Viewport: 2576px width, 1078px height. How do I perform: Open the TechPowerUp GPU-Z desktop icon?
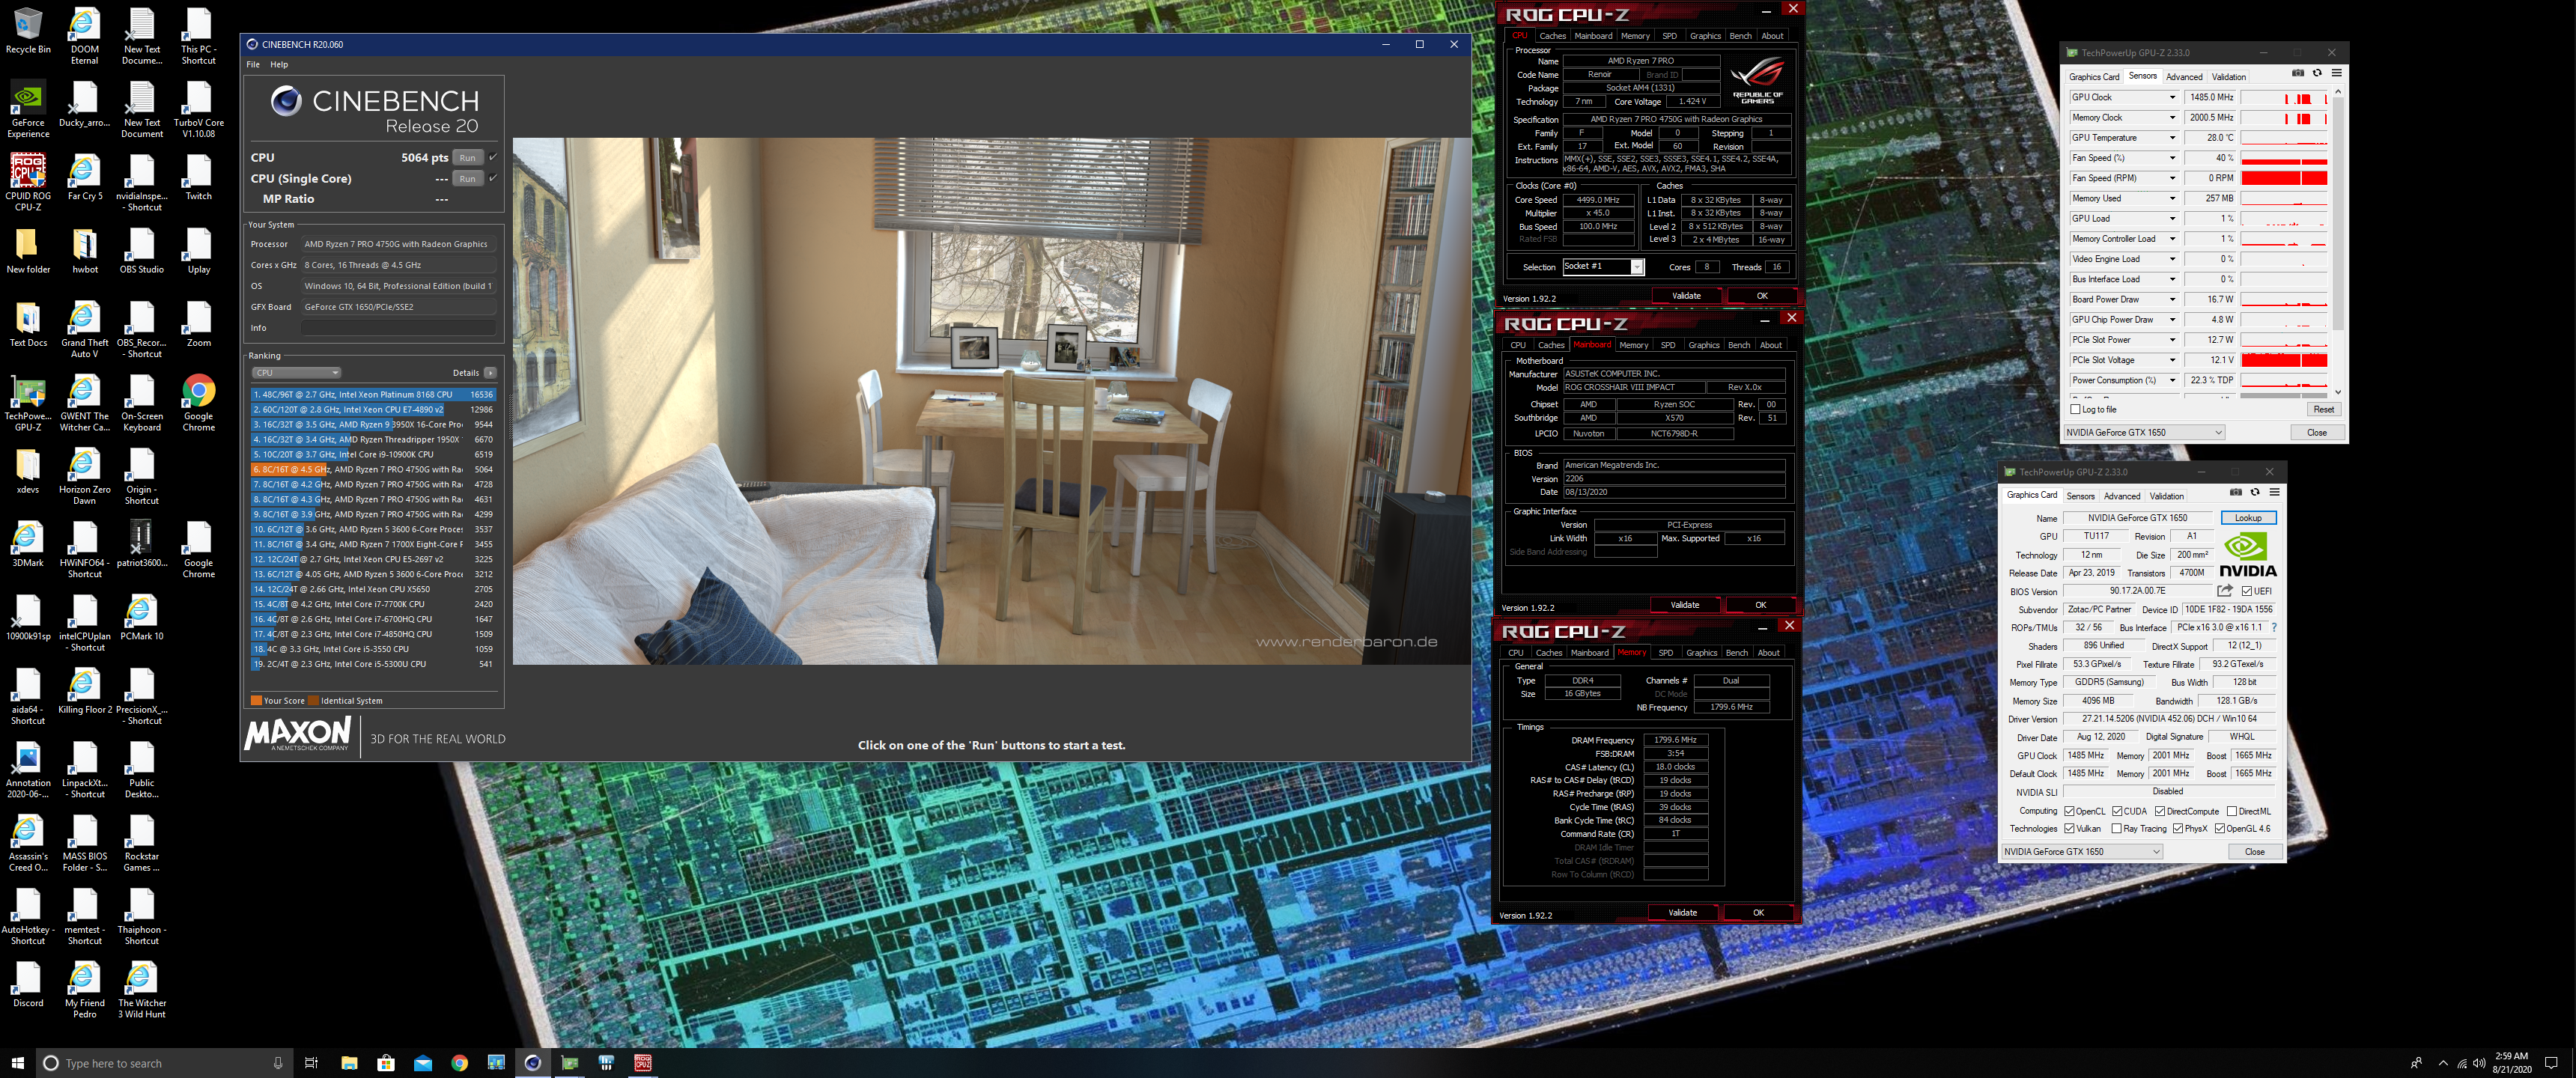[x=28, y=403]
